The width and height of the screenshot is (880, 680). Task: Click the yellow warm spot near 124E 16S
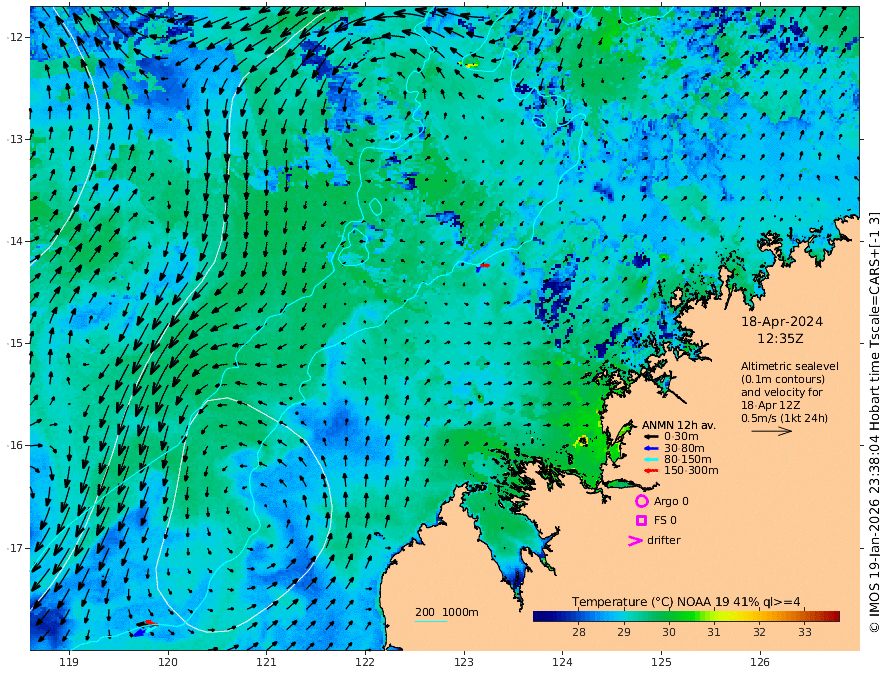[x=582, y=441]
